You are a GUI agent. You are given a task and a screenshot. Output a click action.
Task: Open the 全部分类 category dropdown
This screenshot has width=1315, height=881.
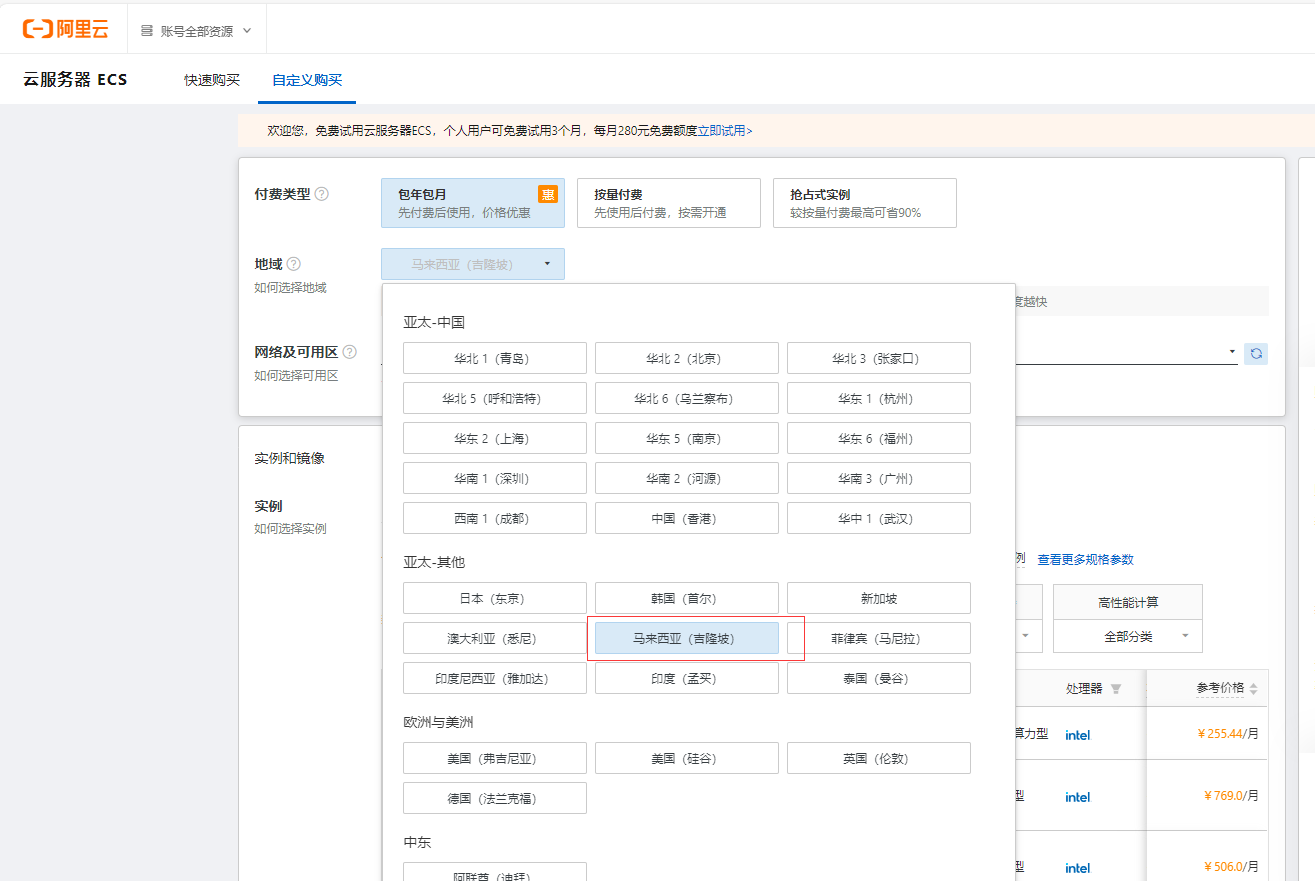[1128, 636]
